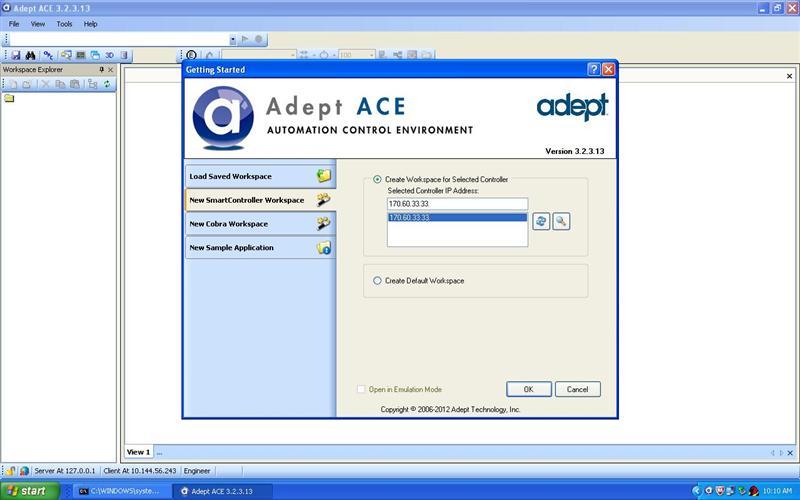Click the tree hierarchy icon in Workspace Explorer
The width and height of the screenshot is (800, 500).
[x=92, y=84]
